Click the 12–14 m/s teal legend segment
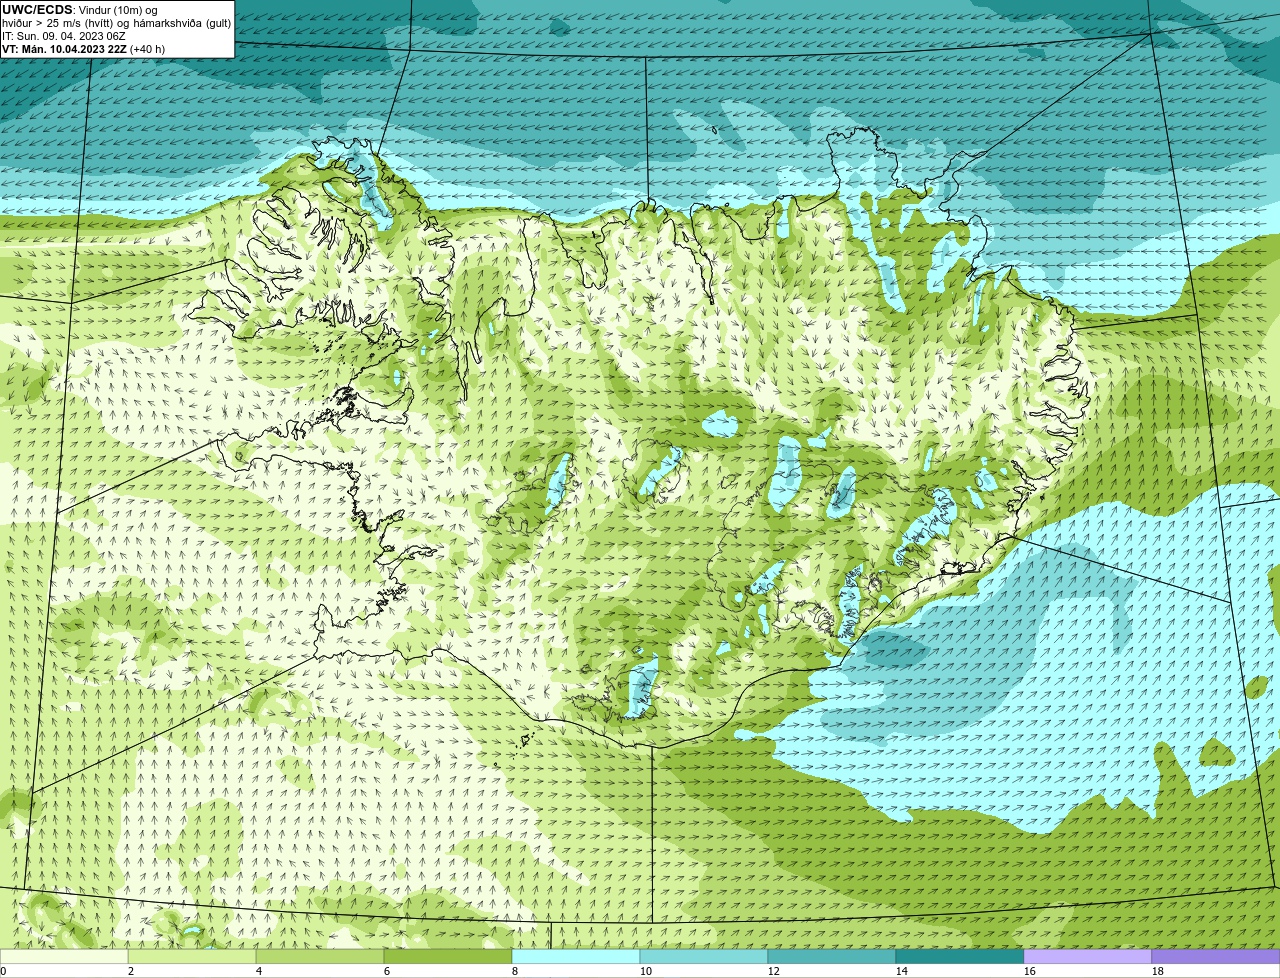 coord(832,956)
